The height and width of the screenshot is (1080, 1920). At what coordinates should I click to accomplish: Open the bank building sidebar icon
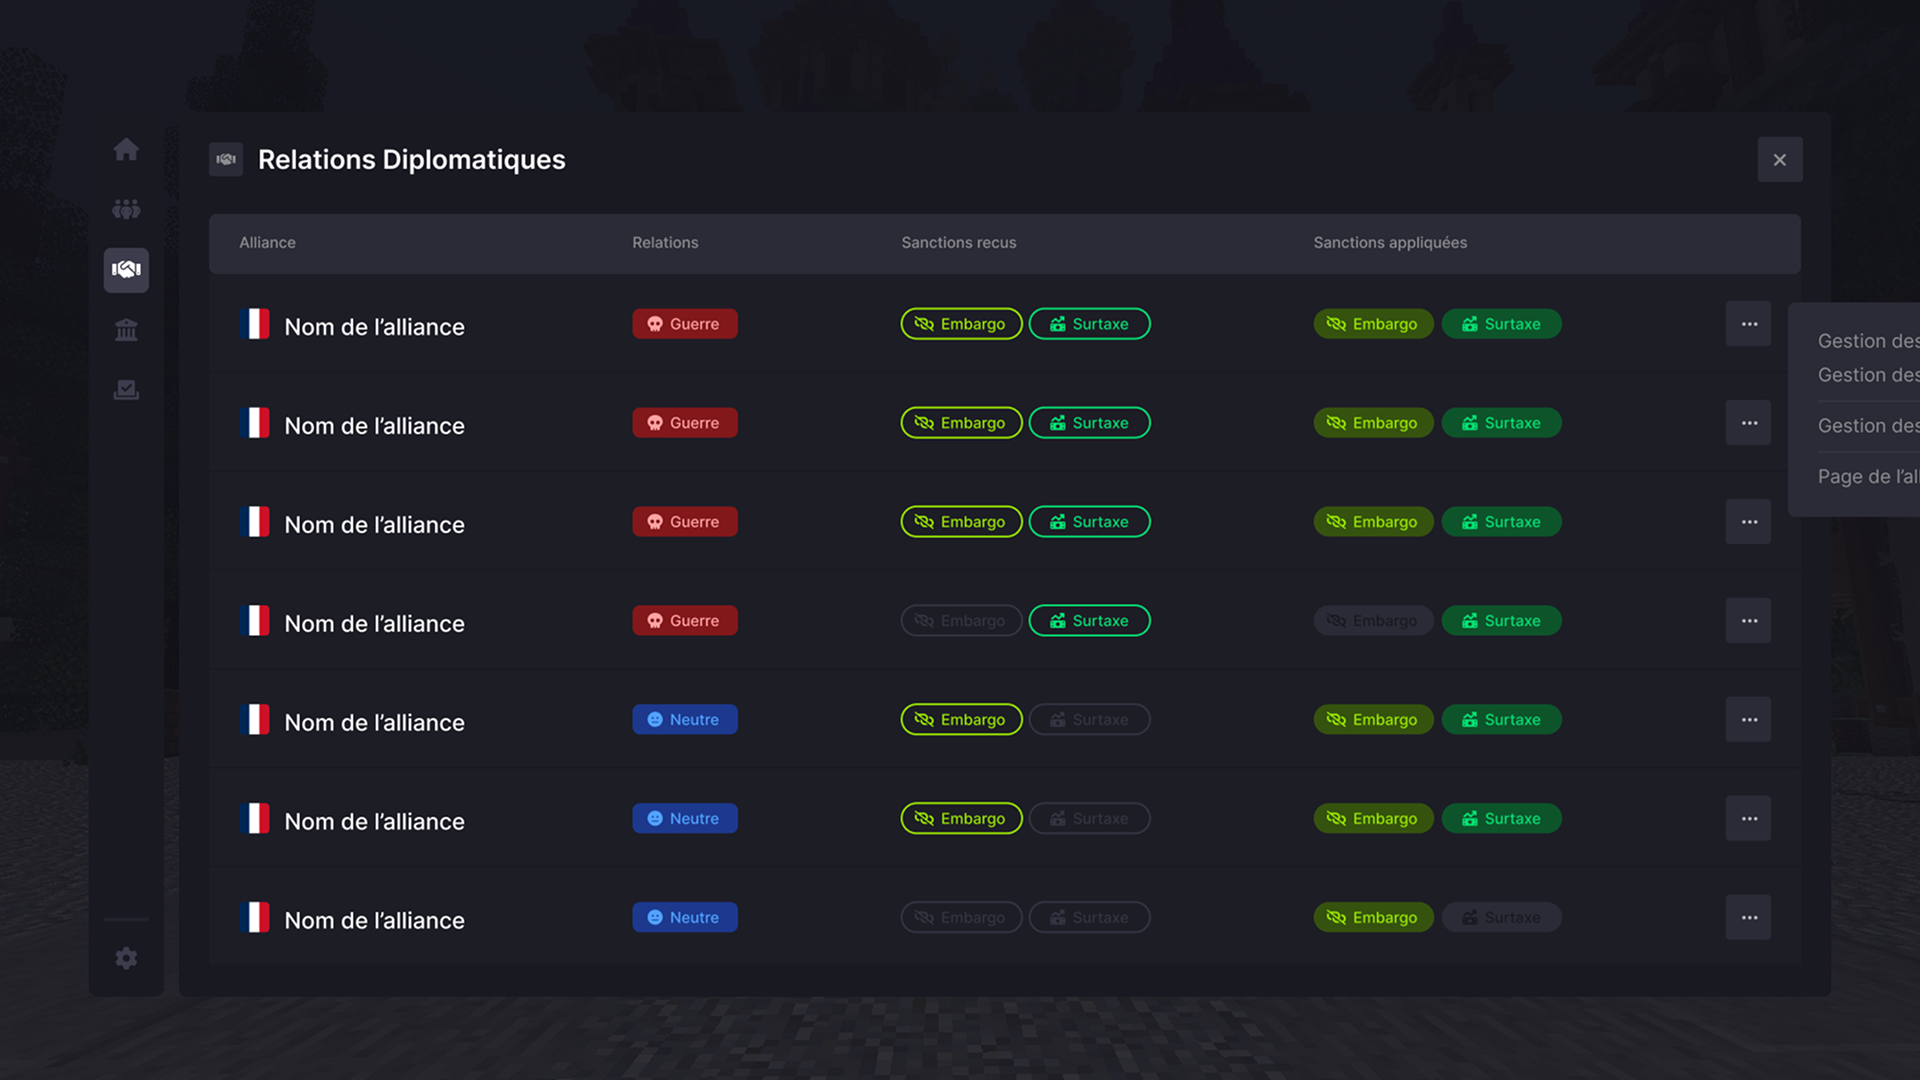[x=126, y=330]
